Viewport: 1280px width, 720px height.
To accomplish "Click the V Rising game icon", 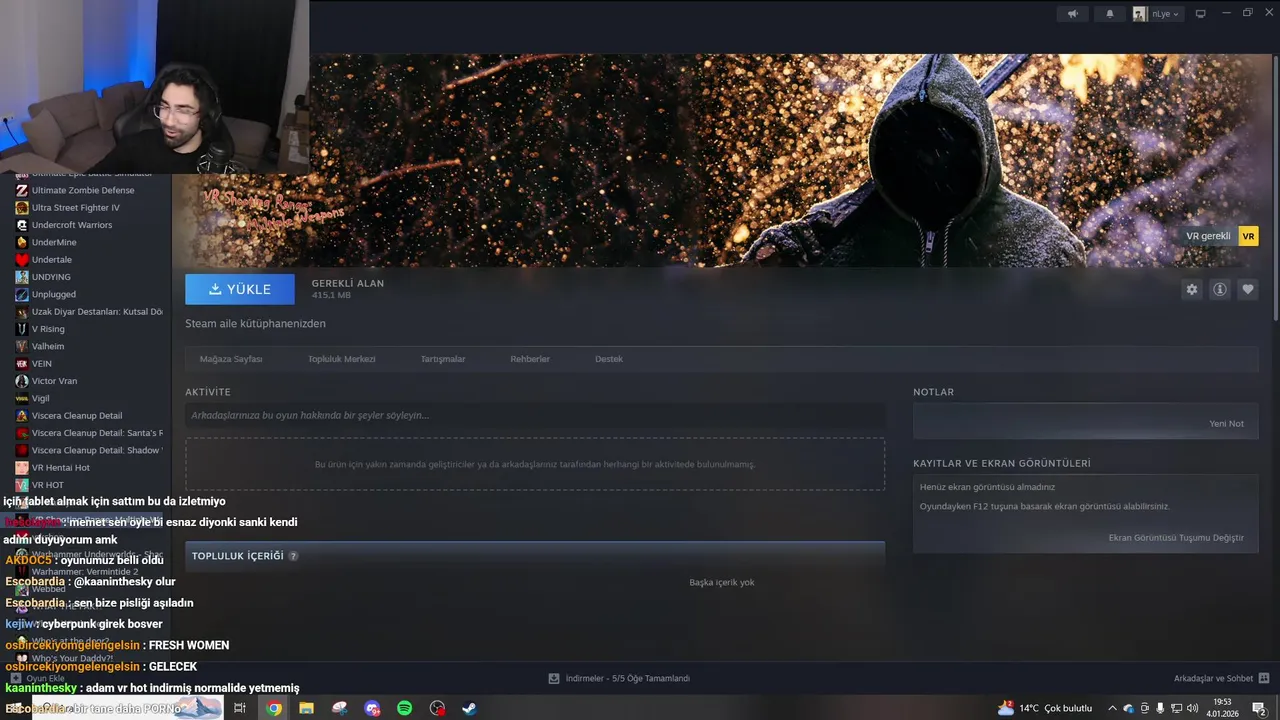I will (x=22, y=329).
